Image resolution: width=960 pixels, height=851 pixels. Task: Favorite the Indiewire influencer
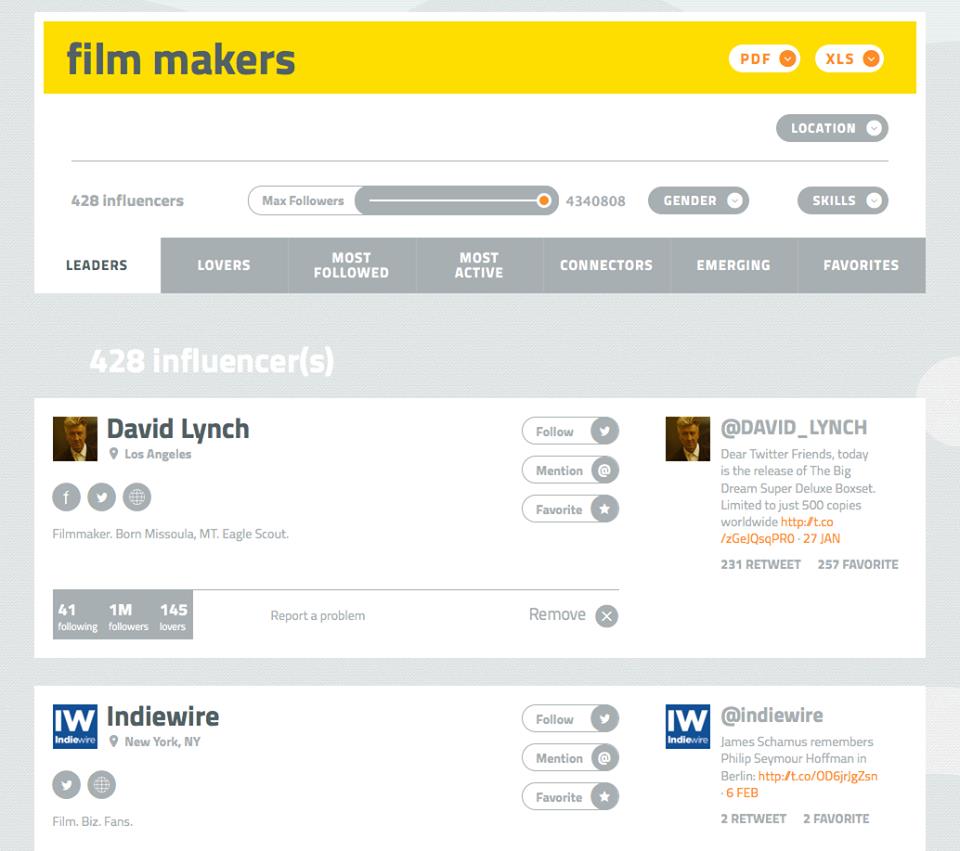click(570, 797)
